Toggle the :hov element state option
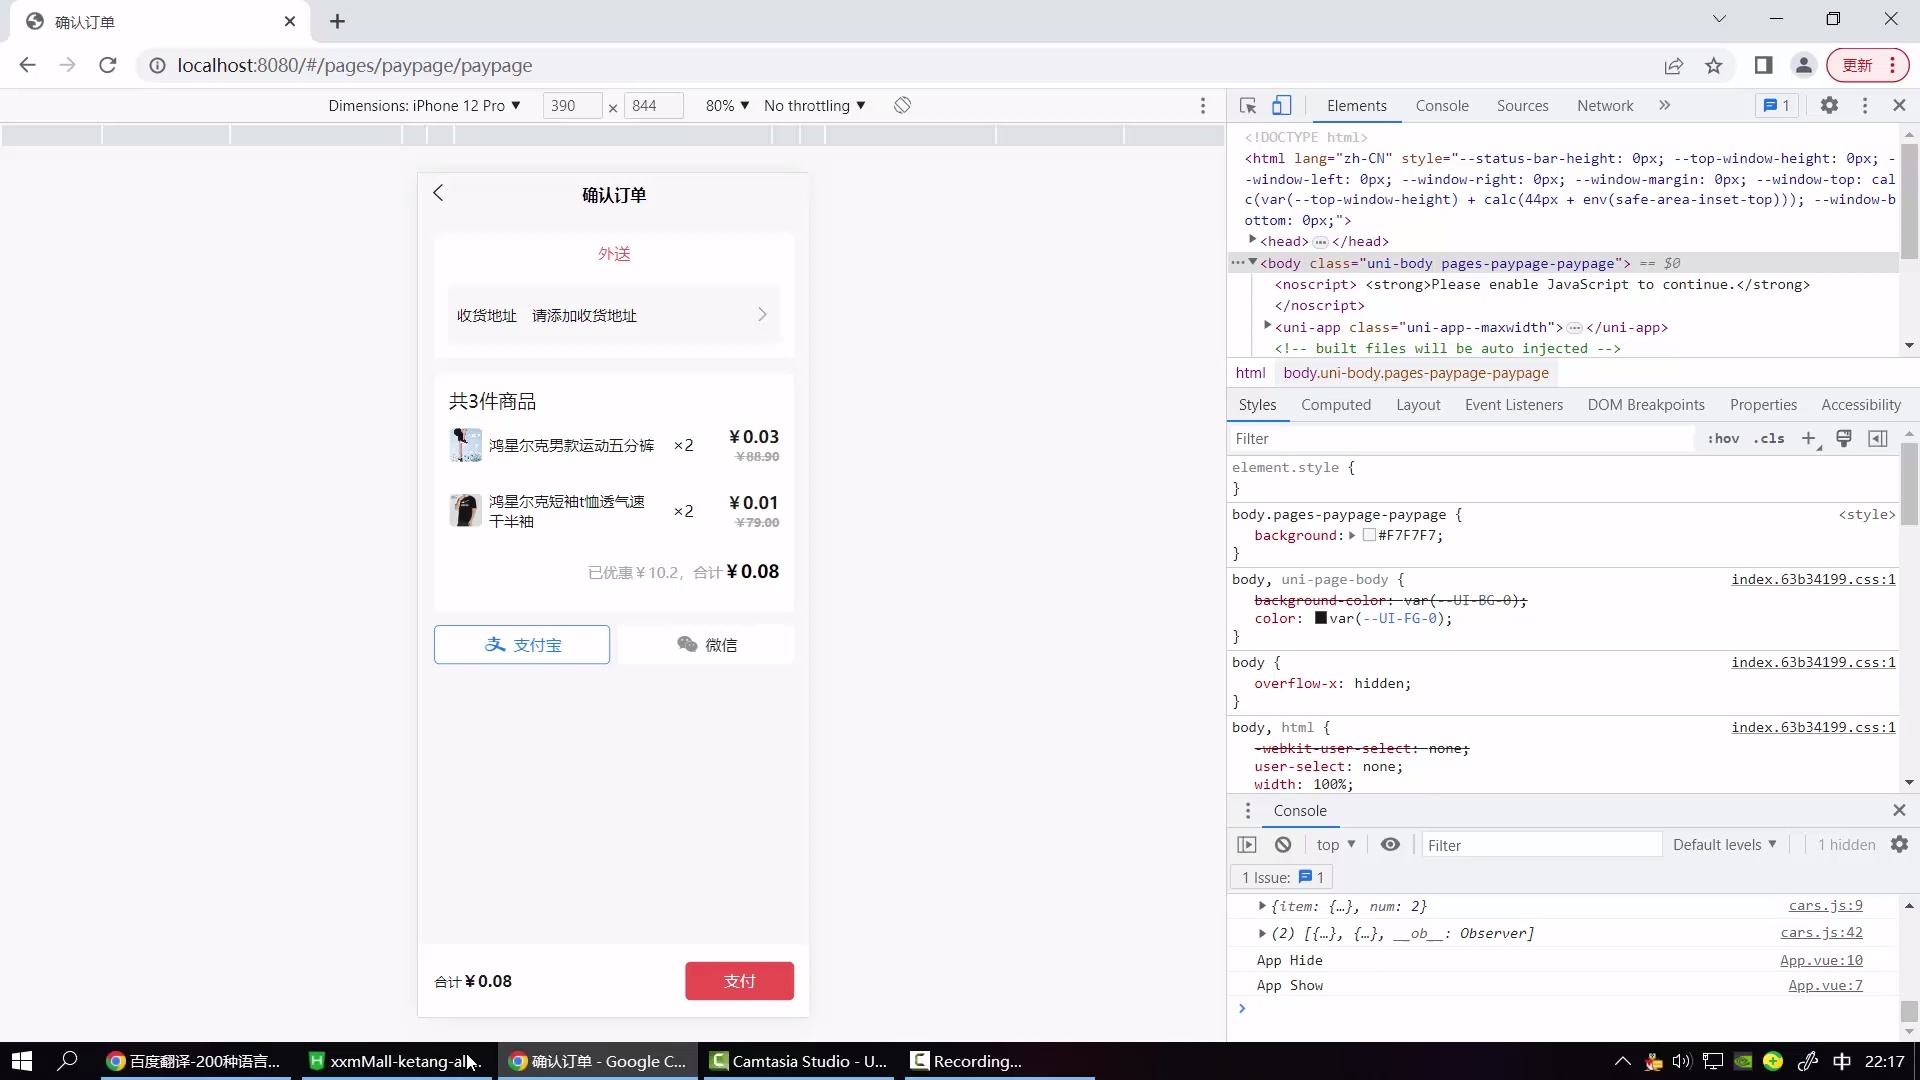The image size is (1920, 1080). [x=1723, y=439]
